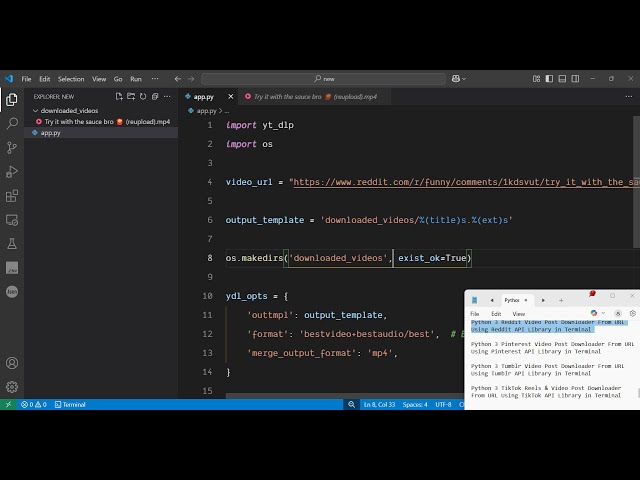
Task: Click the command center search box
Action: (x=323, y=79)
